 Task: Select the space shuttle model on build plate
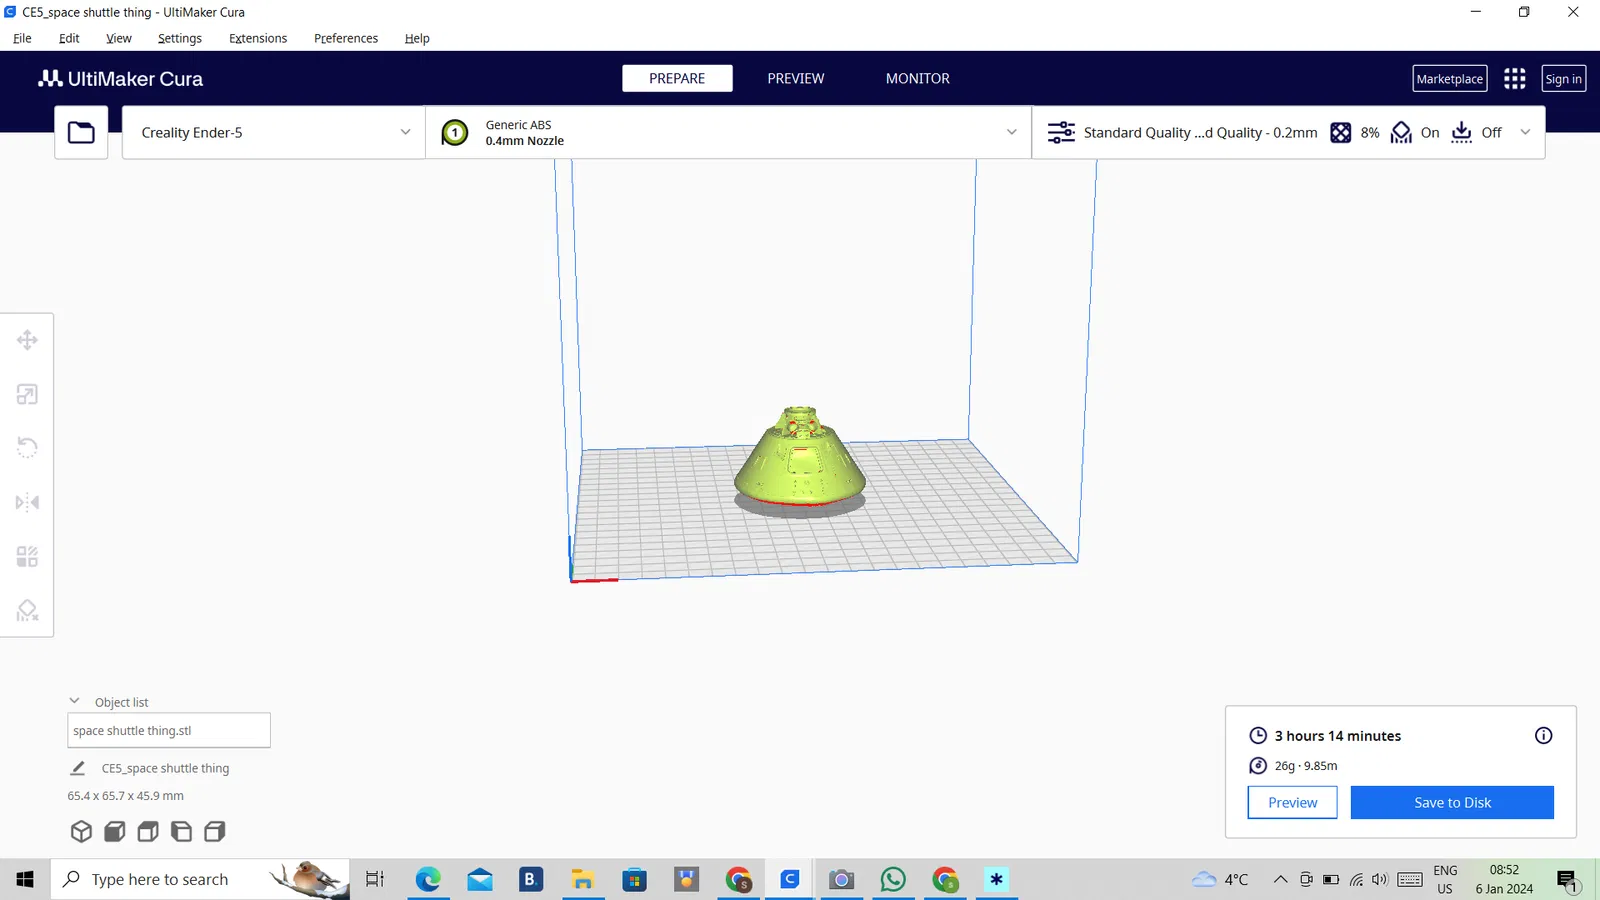coord(800,457)
